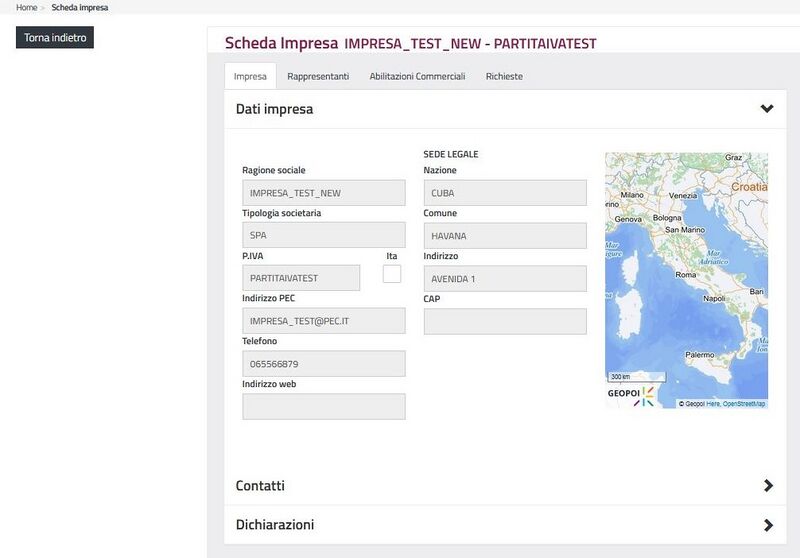Select the Telefono input field

(x=323, y=364)
